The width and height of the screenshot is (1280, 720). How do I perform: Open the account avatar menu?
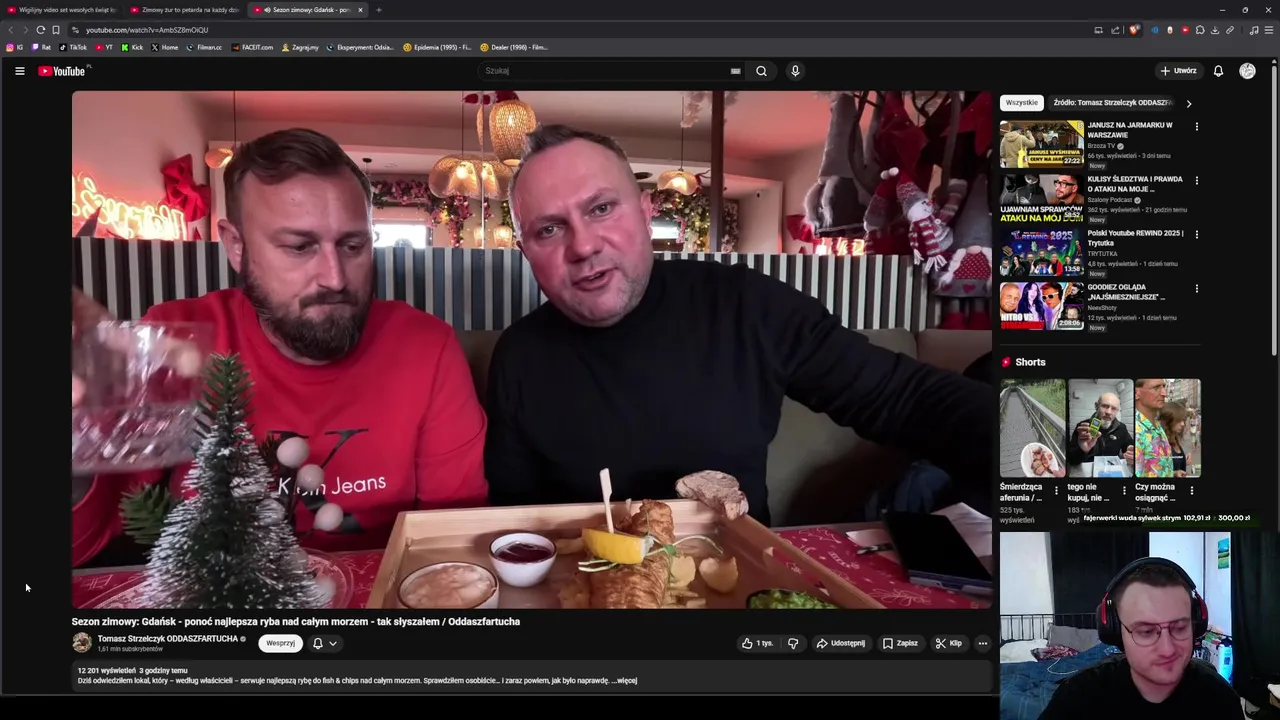(1247, 71)
